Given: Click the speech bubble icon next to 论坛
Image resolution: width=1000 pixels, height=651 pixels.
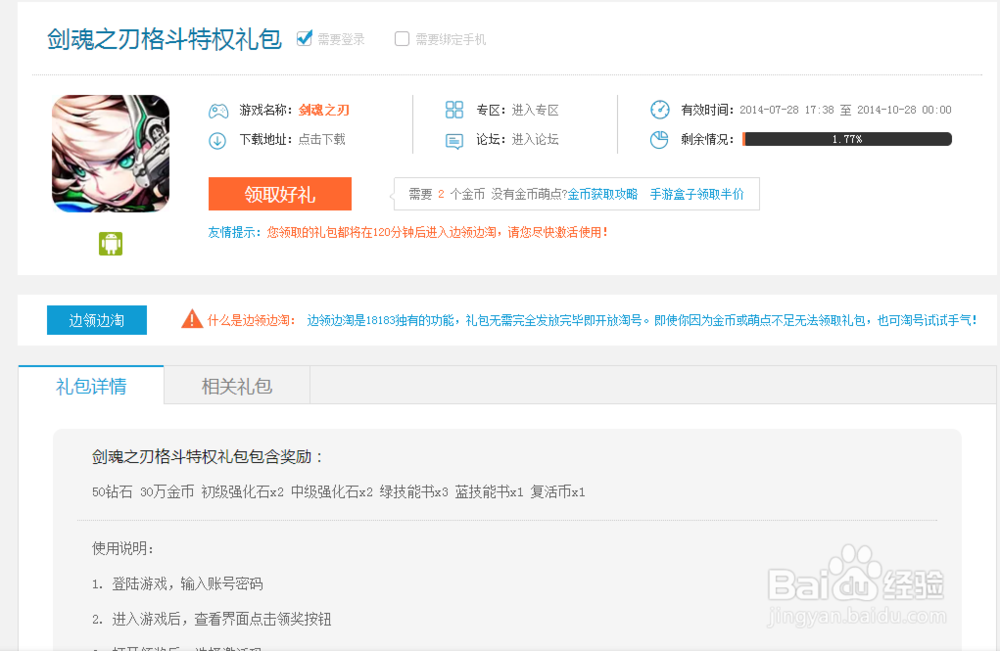Looking at the screenshot, I should click(453, 140).
